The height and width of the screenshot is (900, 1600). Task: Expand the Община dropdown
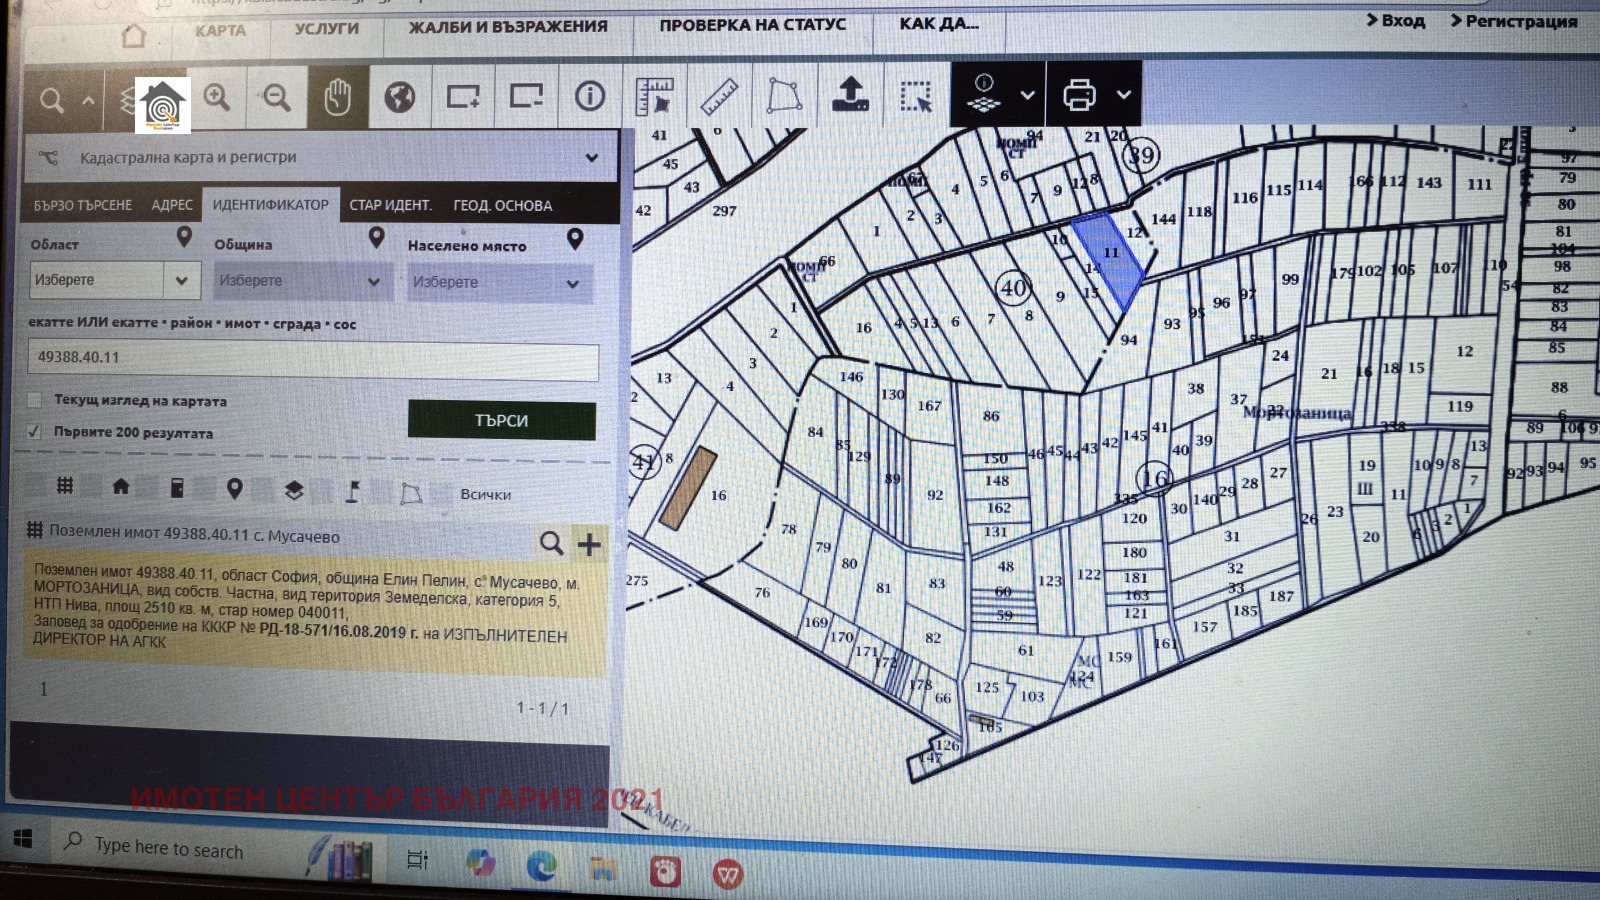click(x=299, y=281)
